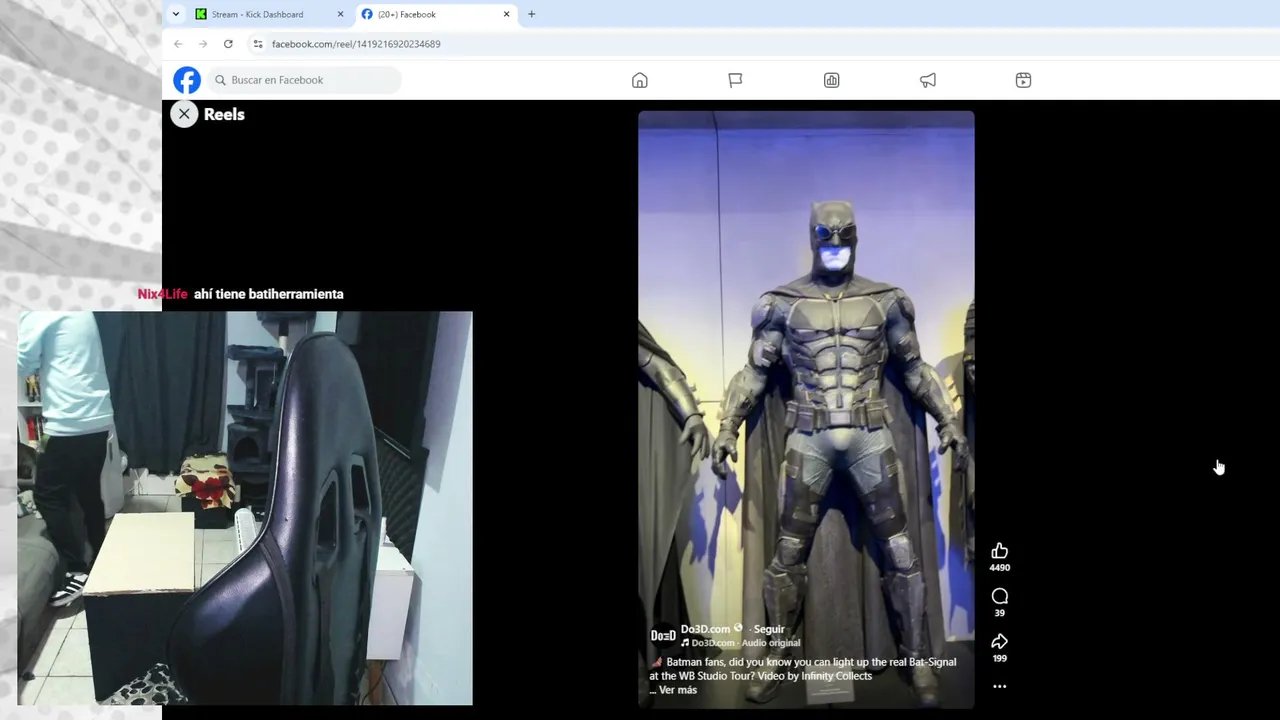The image size is (1280, 720).
Task: Click the 199 shares count
Action: pos(999,658)
